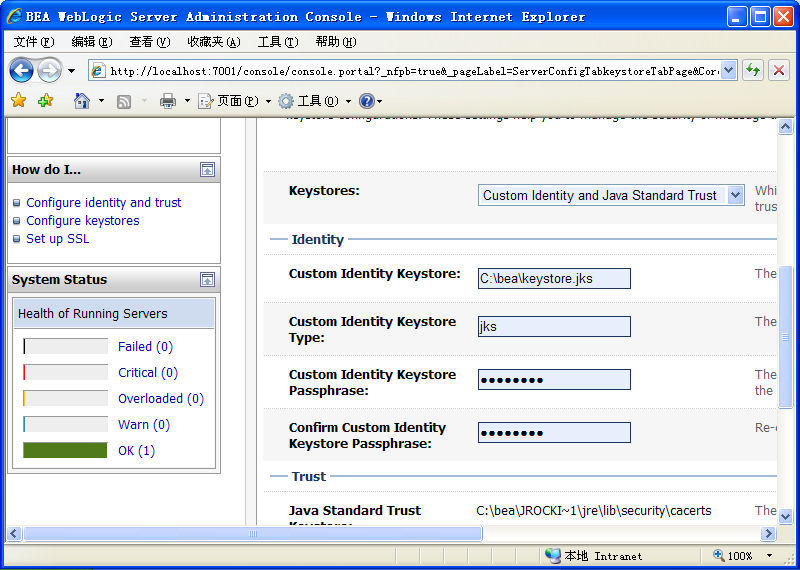Open the Favorites star icon
The height and width of the screenshot is (570, 800).
pos(18,101)
